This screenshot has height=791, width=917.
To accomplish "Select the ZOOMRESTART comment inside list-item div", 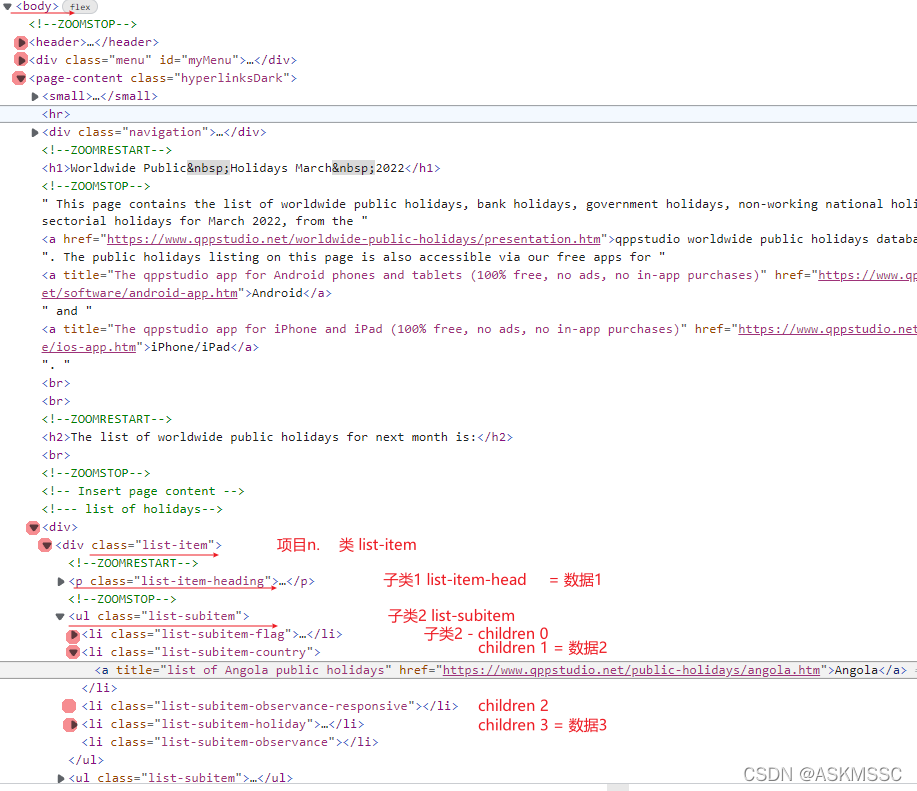I will pos(133,563).
